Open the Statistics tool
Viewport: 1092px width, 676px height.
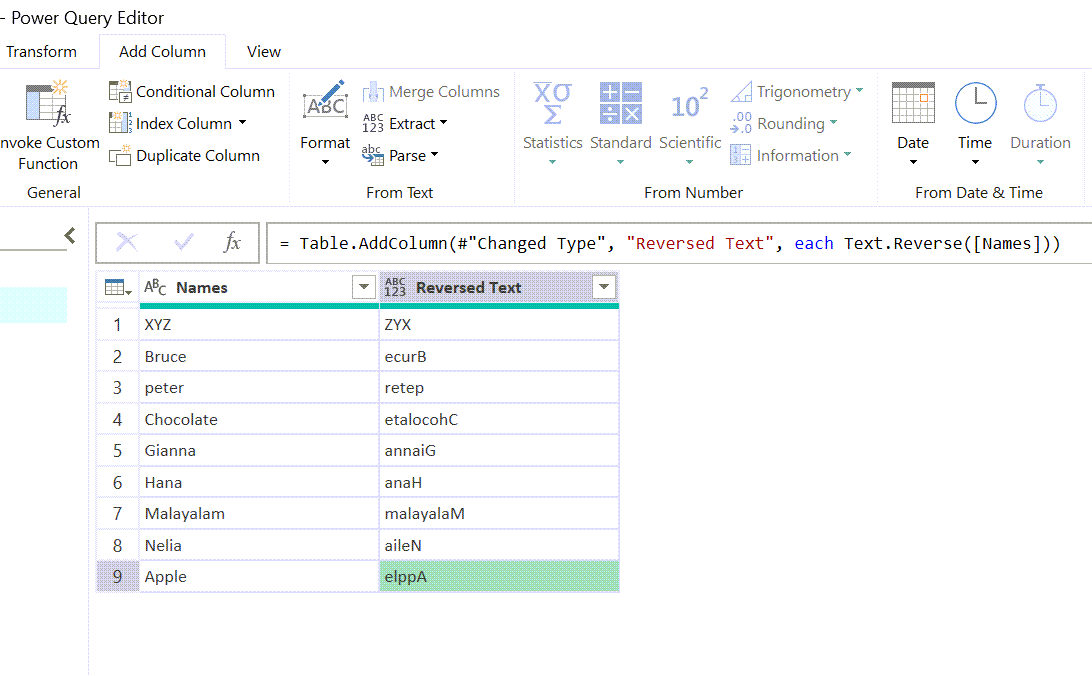tap(552, 122)
